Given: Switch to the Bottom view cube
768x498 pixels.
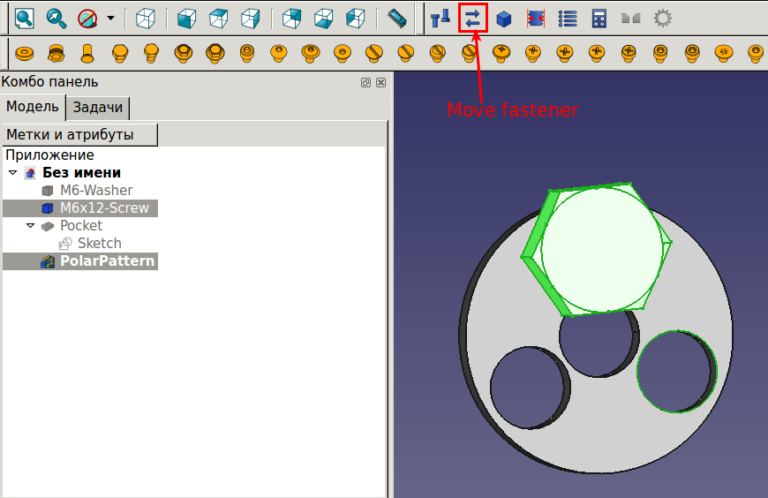Looking at the screenshot, I should coord(323,19).
